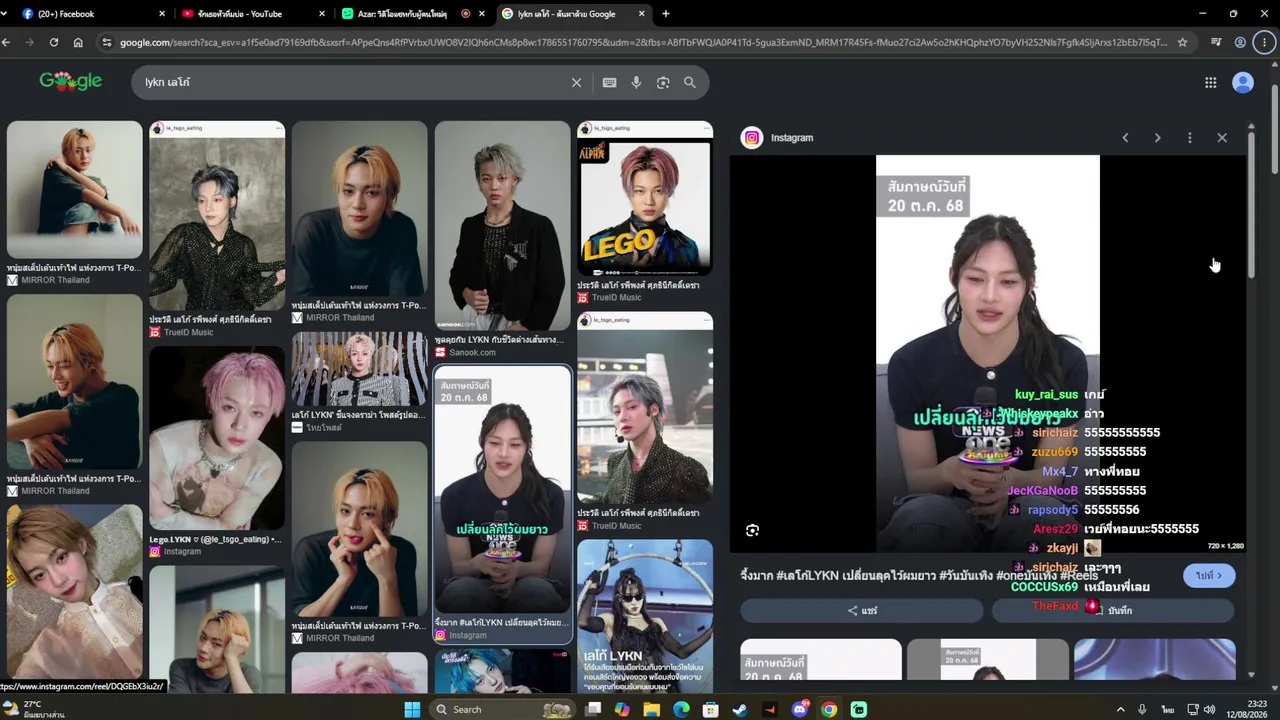Open the selected Instagram interview thumbnail
Viewport: 1280px width, 720px height.
[x=502, y=490]
